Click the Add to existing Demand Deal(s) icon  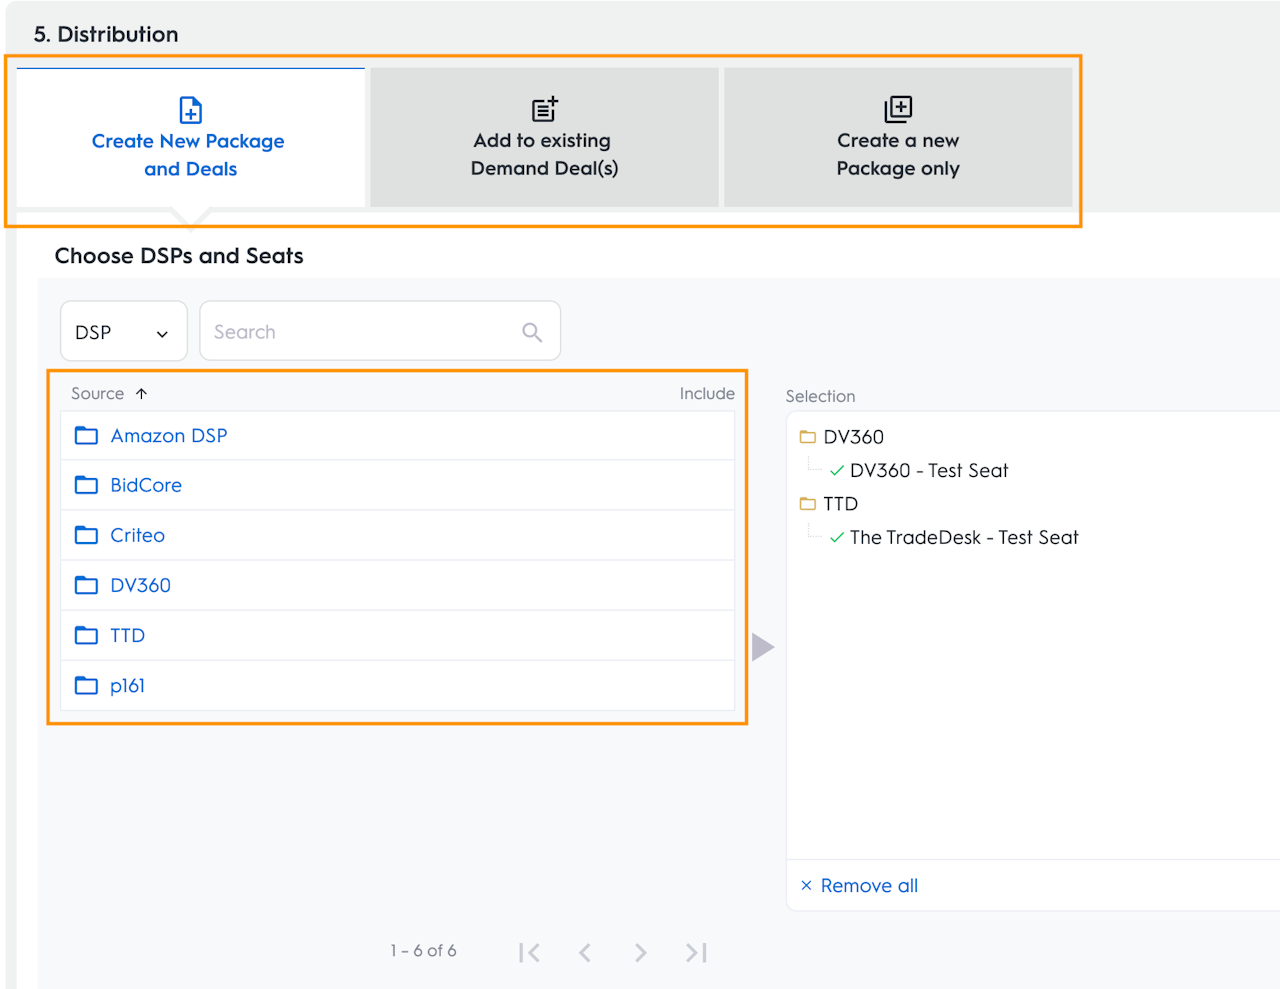[x=544, y=109]
